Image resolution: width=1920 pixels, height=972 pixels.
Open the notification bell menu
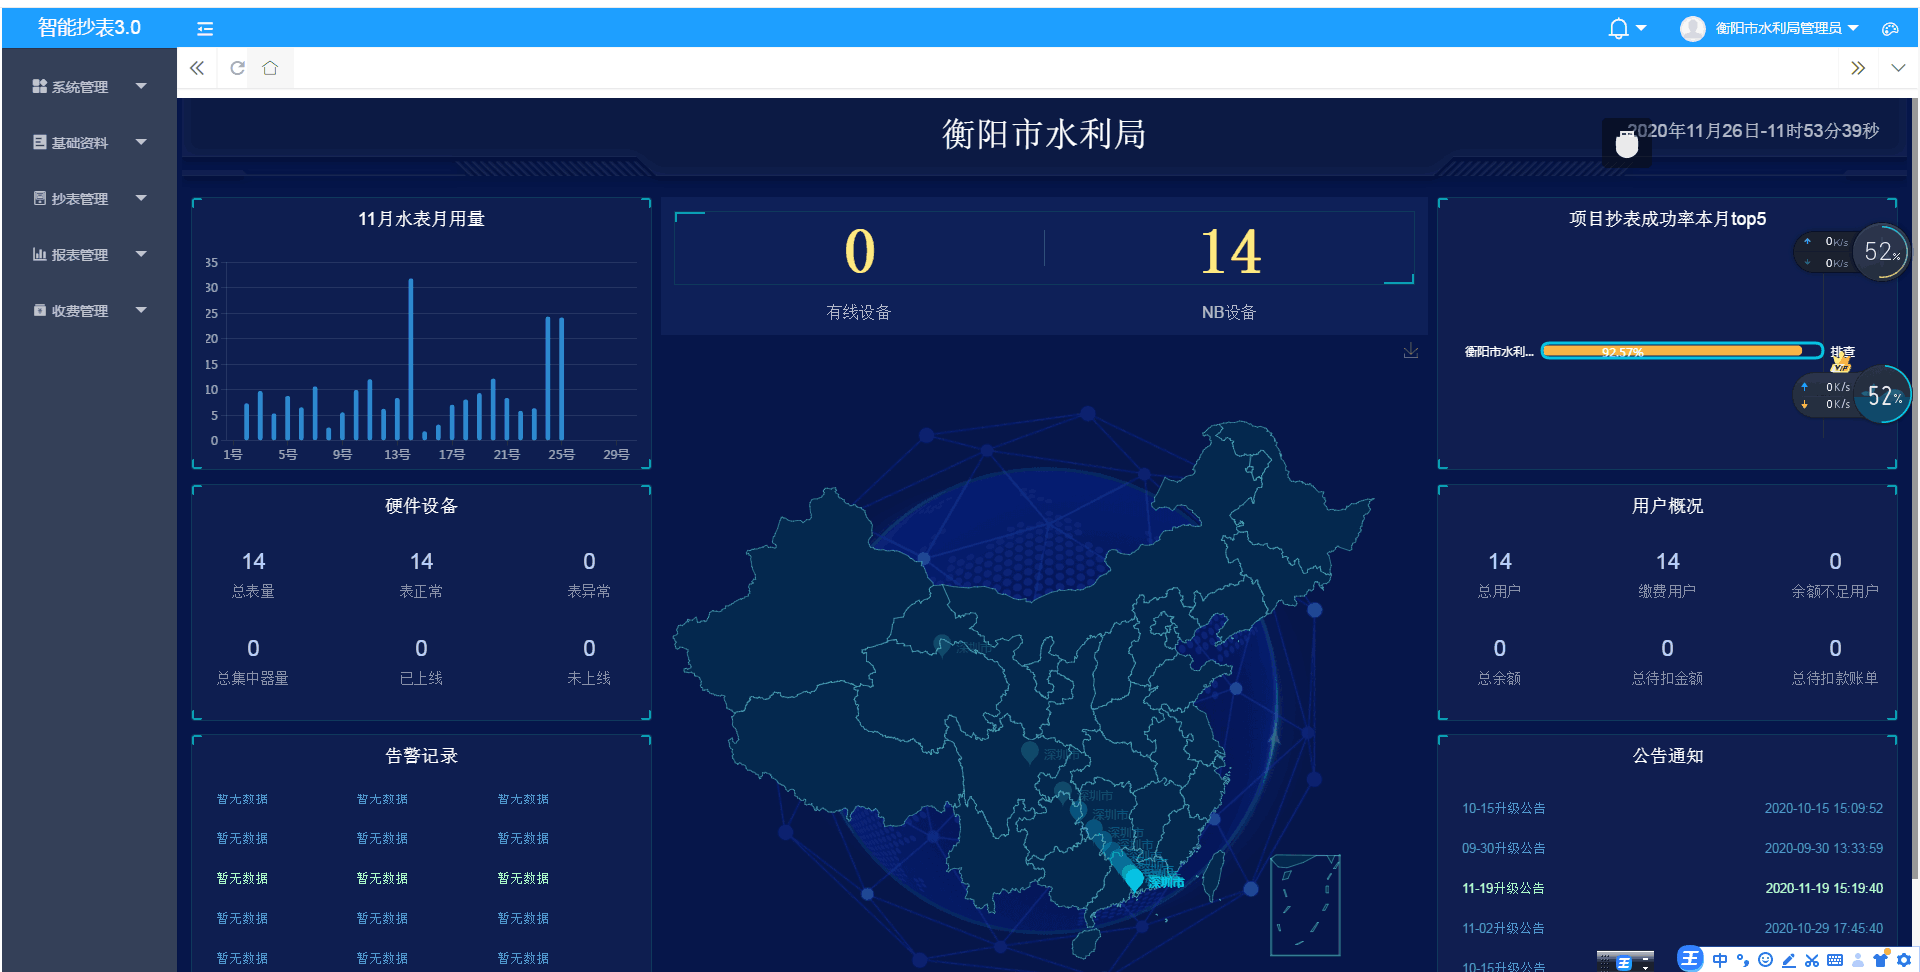(1619, 27)
